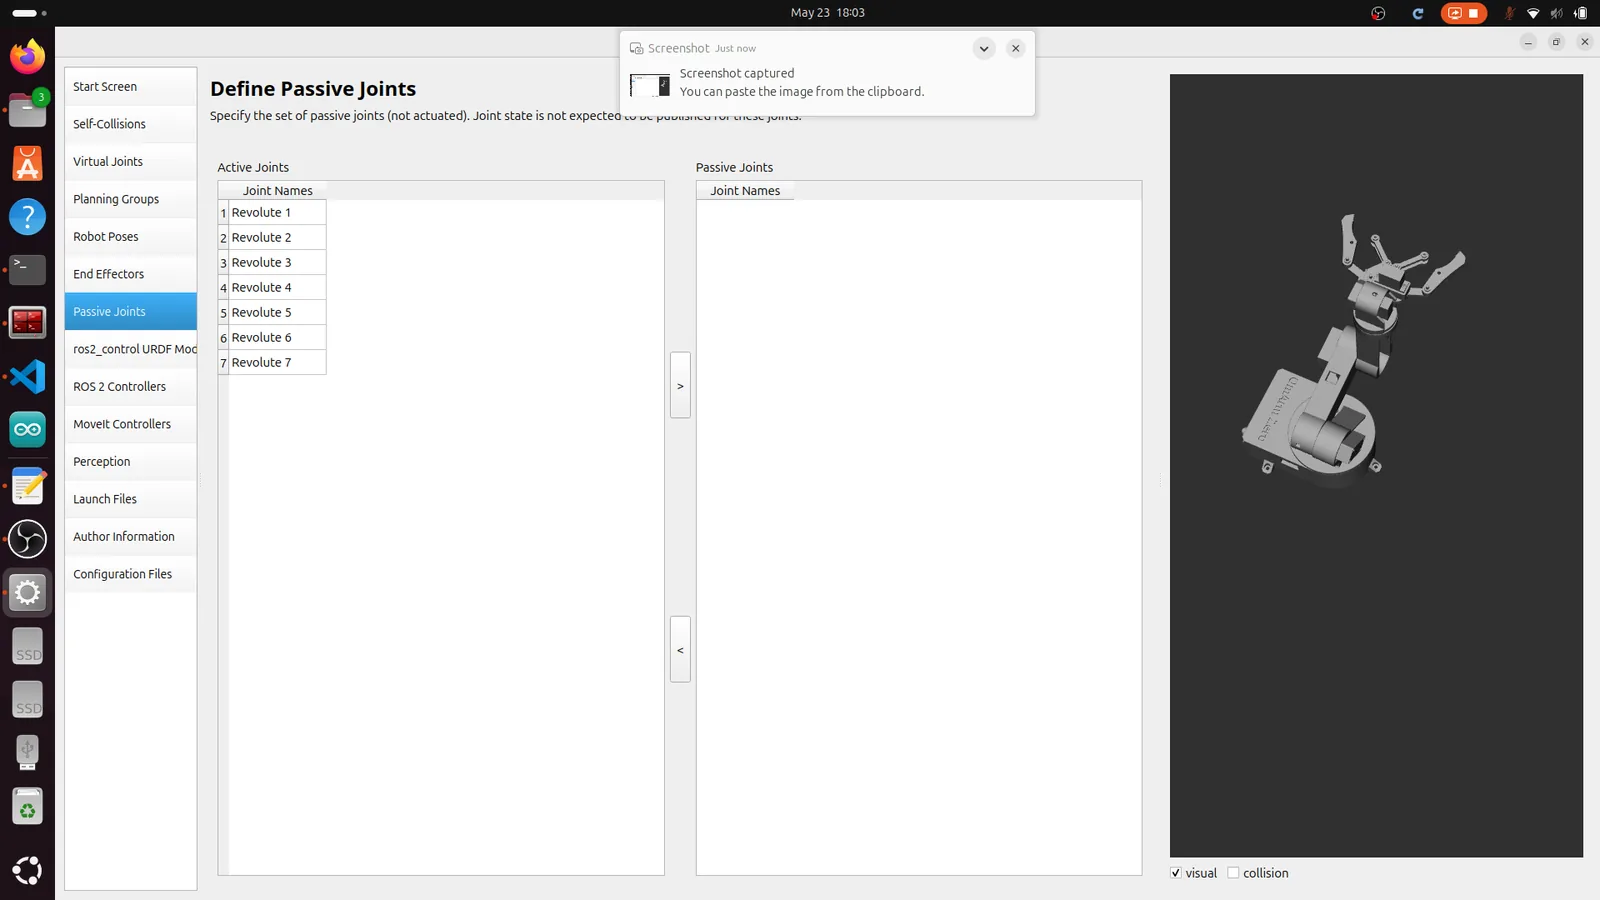1600x900 pixels.
Task: Open the second SSD drive icon
Action: (x=27, y=700)
